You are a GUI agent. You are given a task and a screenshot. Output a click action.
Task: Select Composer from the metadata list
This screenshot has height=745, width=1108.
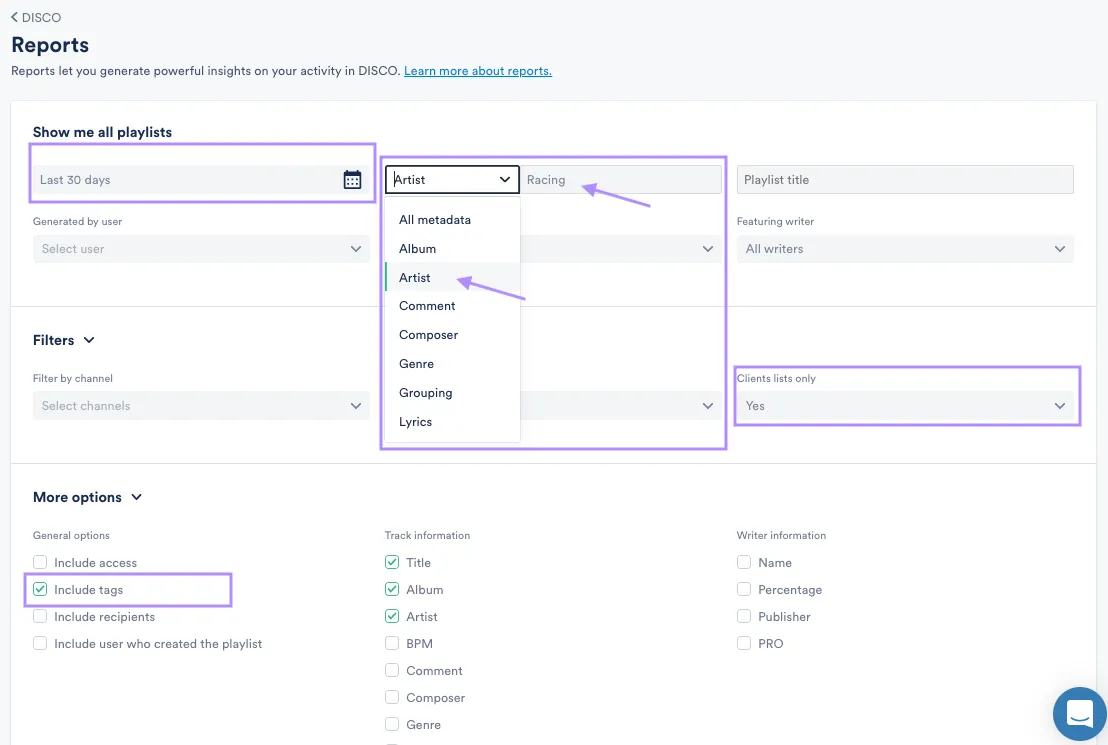[x=428, y=335]
